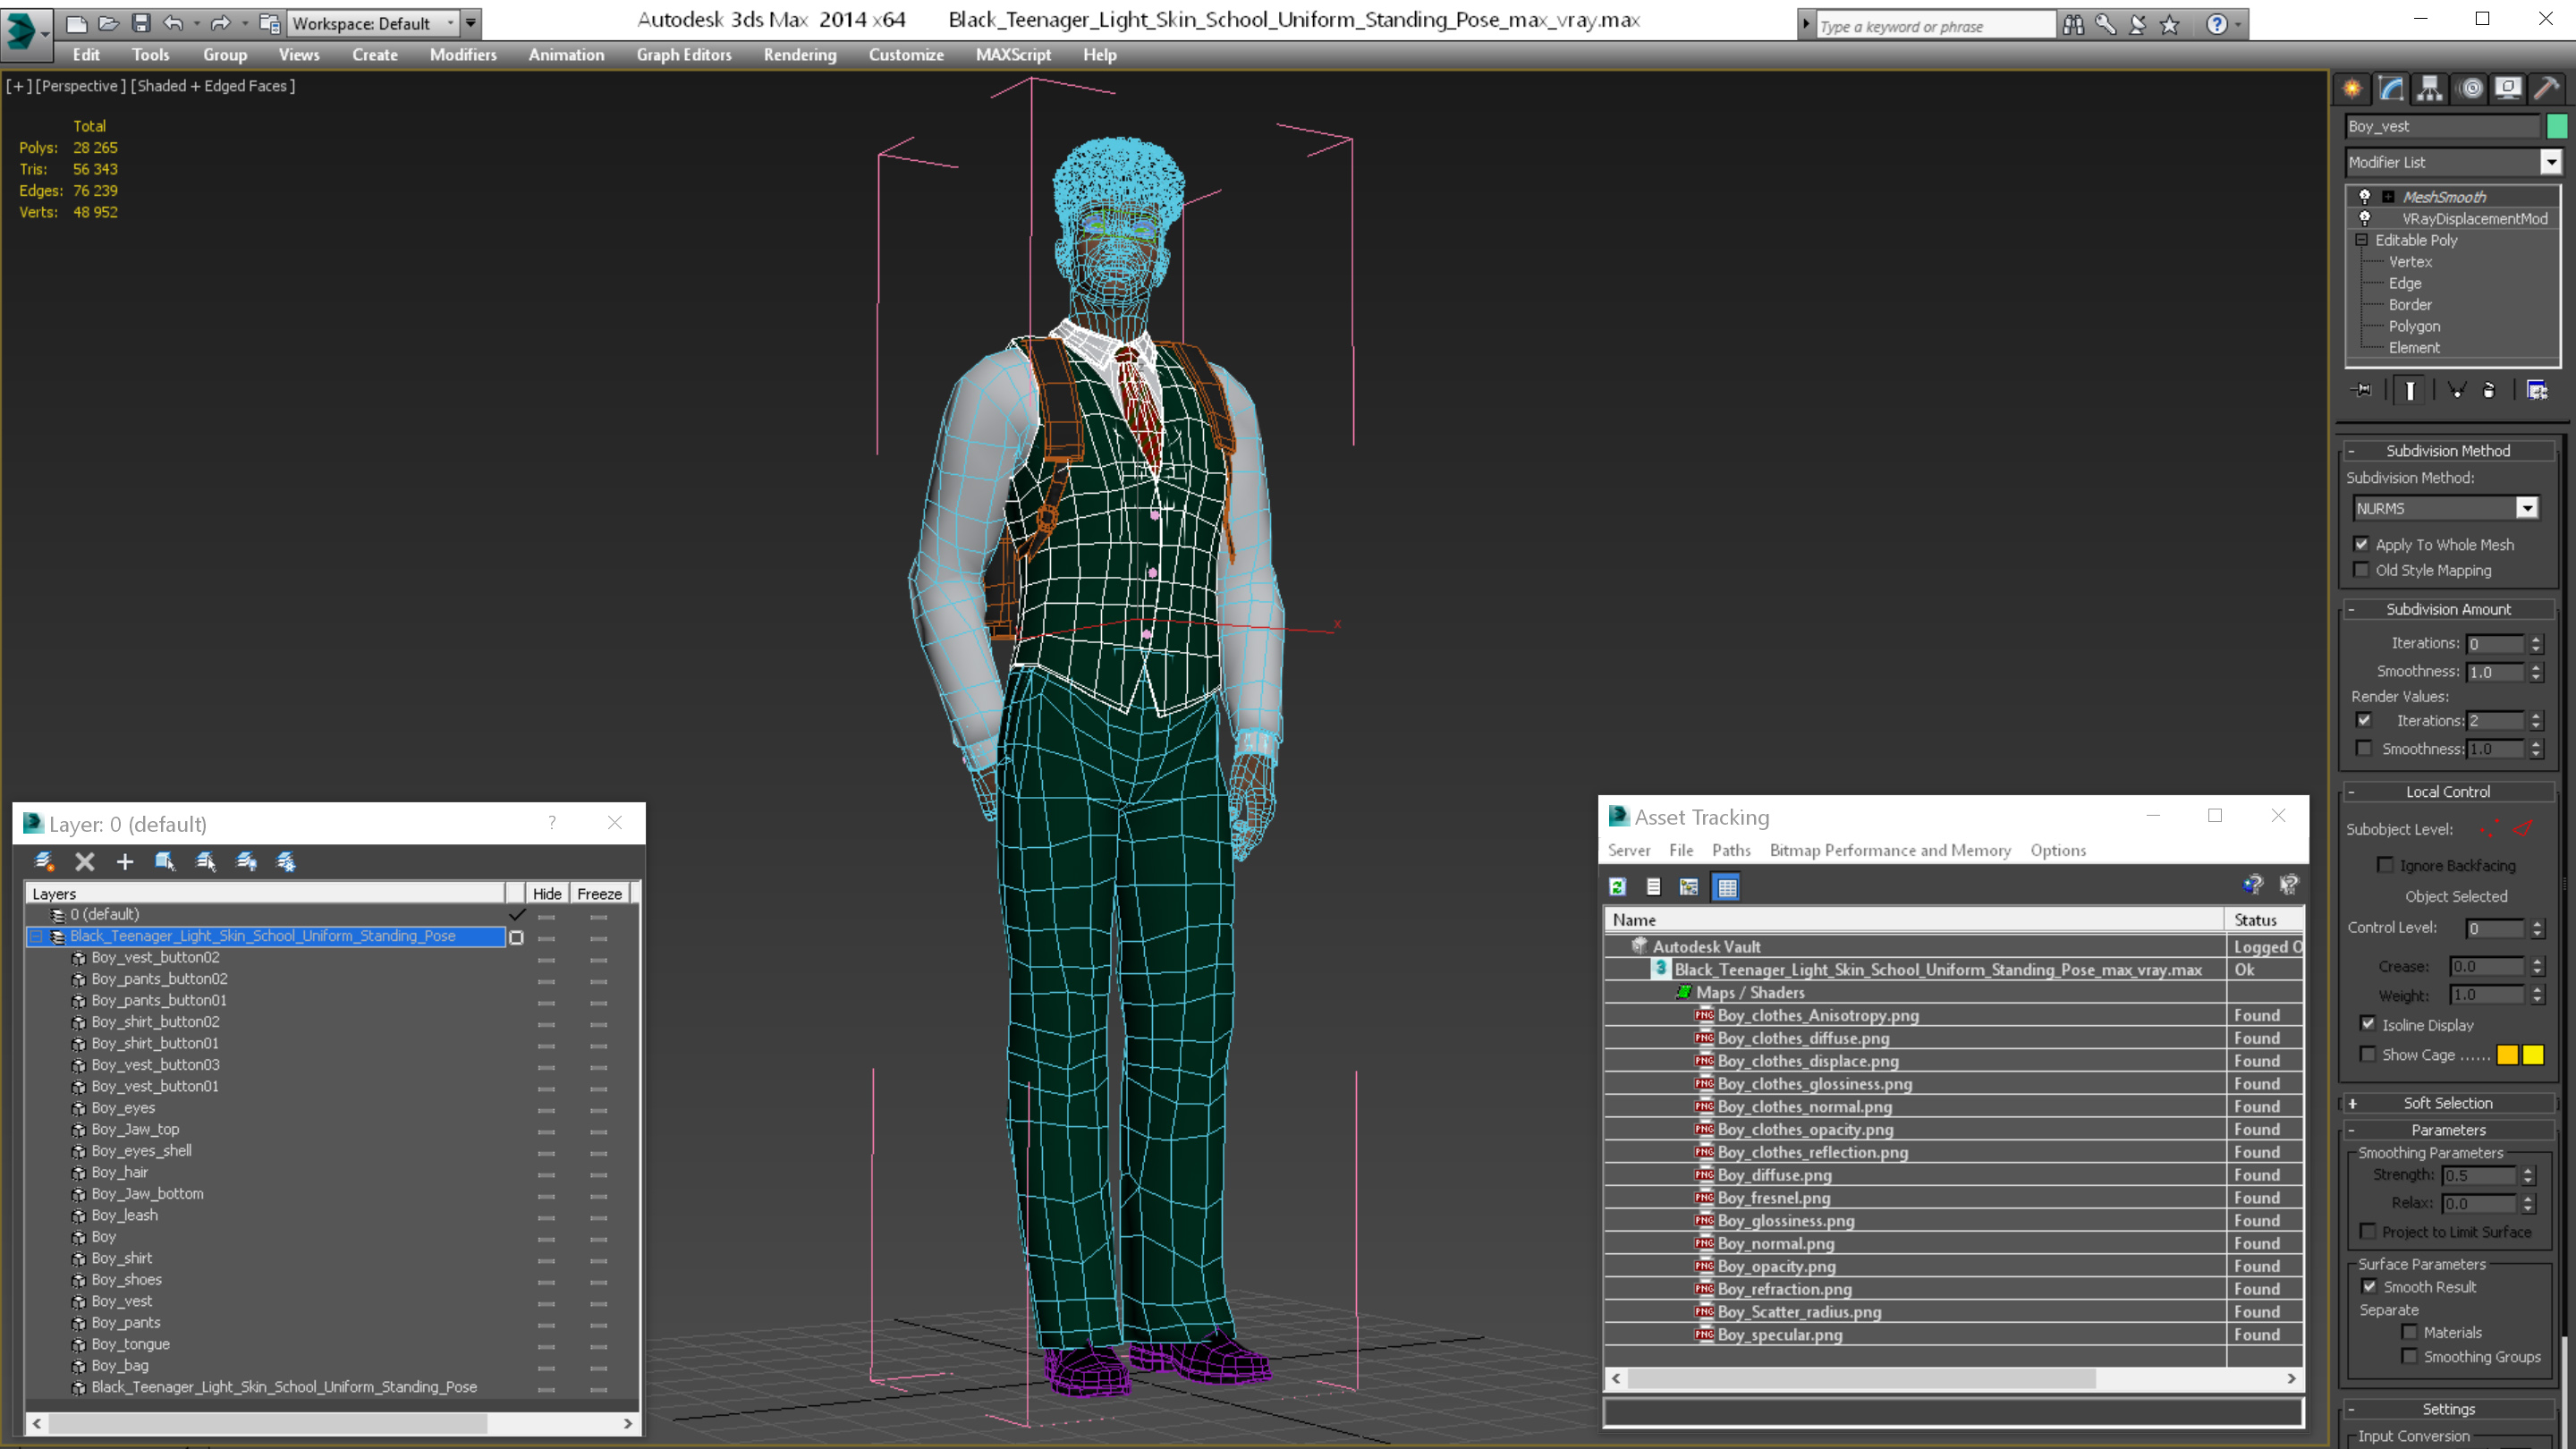
Task: Open the Utilities panel hammer icon
Action: click(2547, 88)
